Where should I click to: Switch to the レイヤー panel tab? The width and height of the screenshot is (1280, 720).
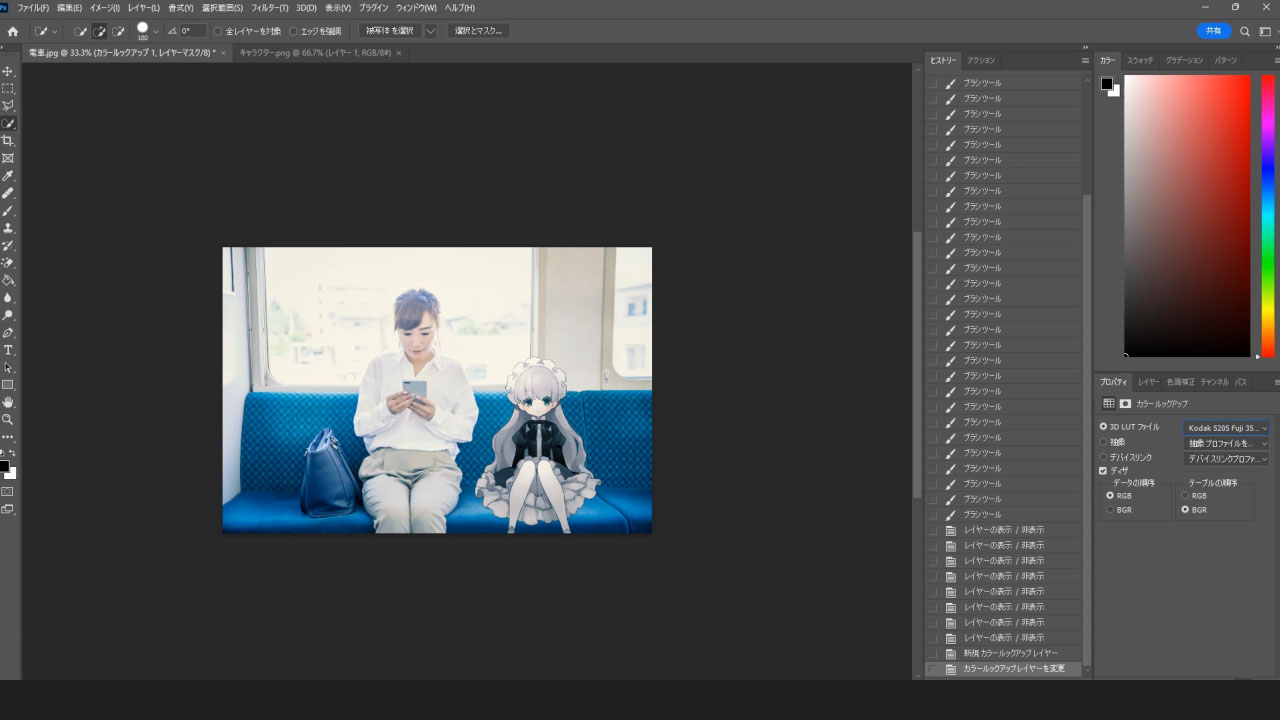pos(1148,382)
